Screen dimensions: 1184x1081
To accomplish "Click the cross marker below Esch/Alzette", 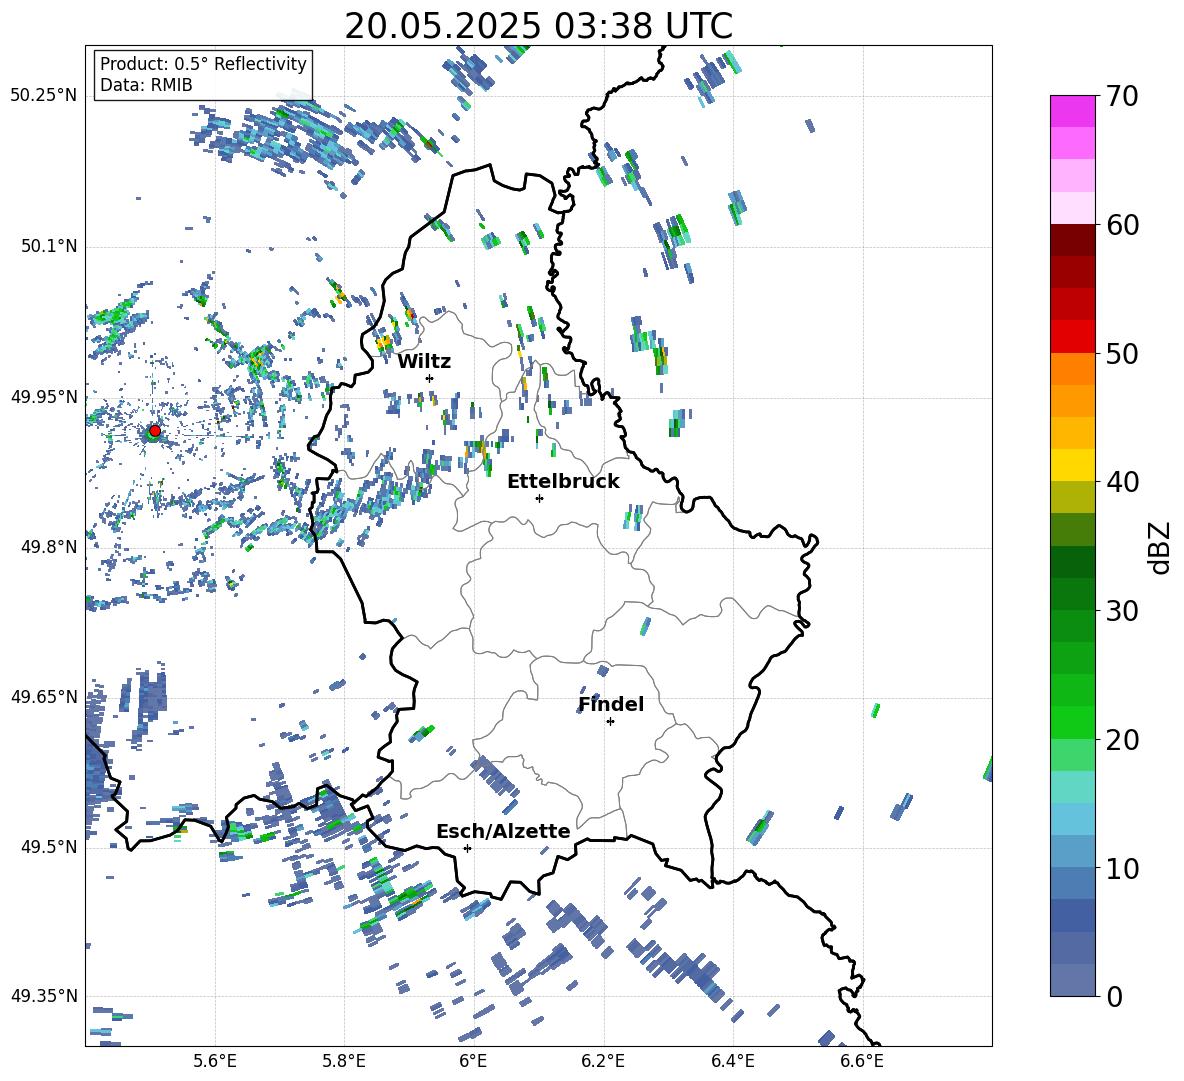I will 467,848.
